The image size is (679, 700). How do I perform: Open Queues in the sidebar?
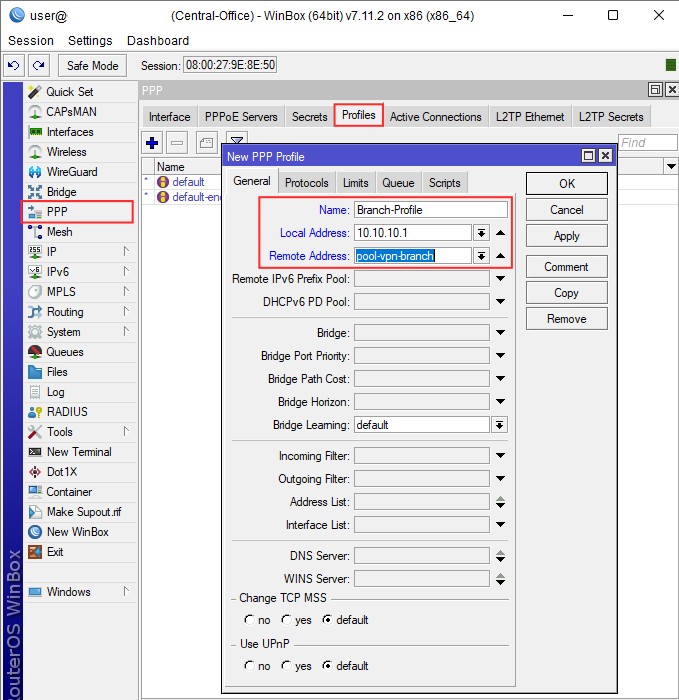(x=64, y=352)
